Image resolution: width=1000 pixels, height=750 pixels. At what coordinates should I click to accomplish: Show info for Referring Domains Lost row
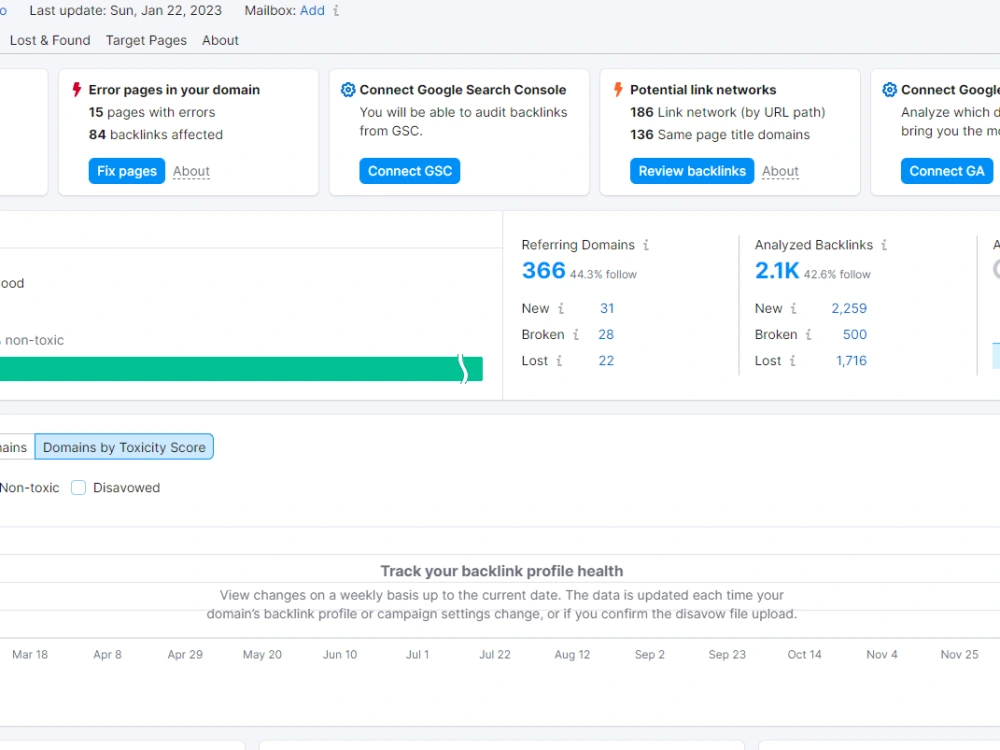pyautogui.click(x=559, y=361)
